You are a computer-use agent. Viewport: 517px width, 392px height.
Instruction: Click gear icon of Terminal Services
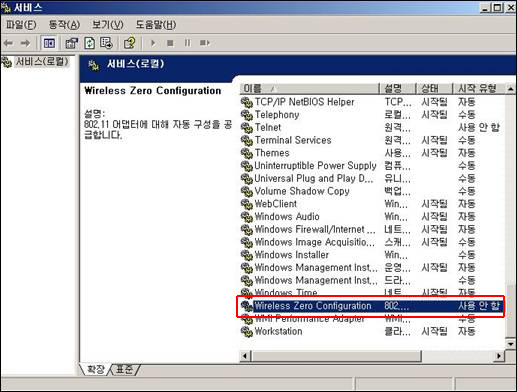point(247,140)
